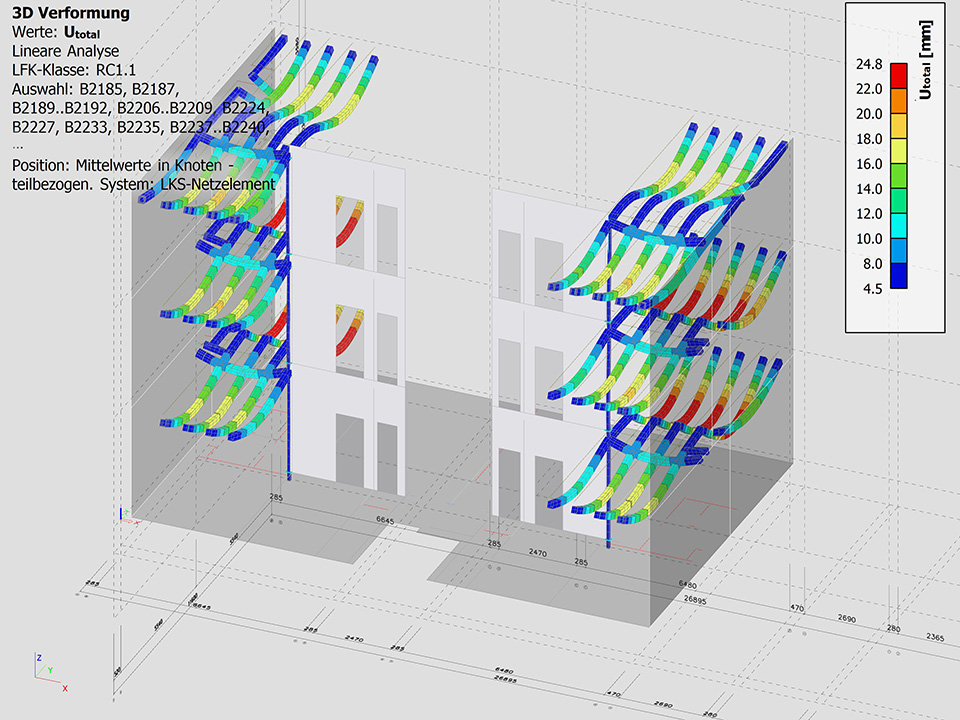Select the dark blue legend swatch
Viewport: 960px width, 720px height.
pyautogui.click(x=899, y=276)
